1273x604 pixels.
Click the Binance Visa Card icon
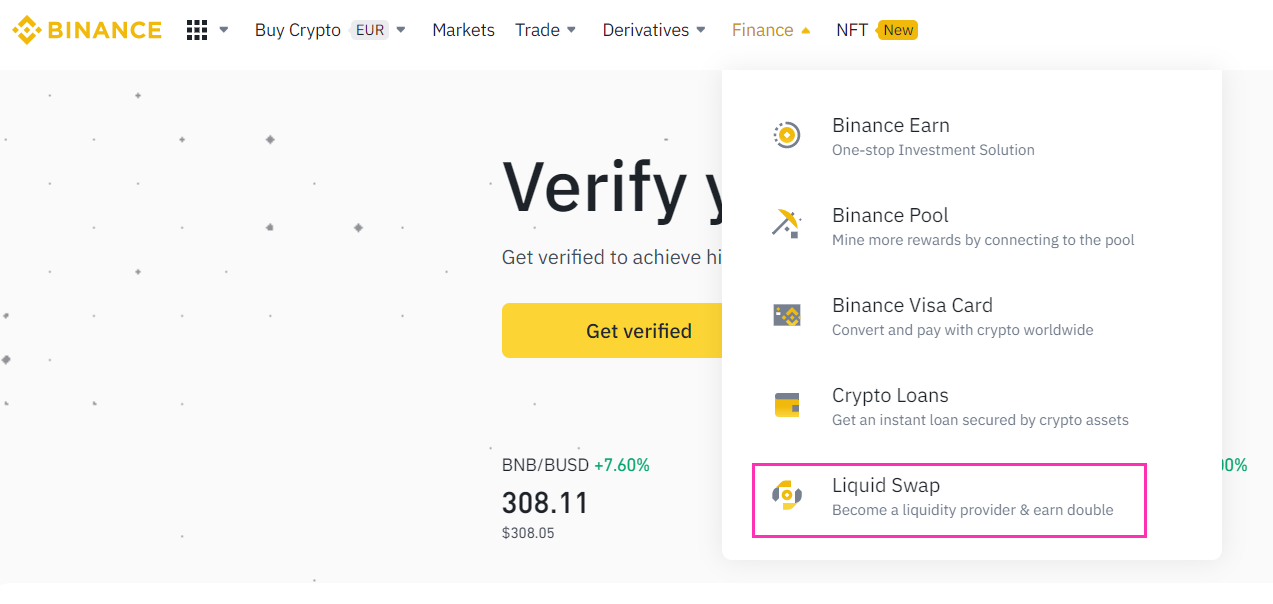coord(787,316)
